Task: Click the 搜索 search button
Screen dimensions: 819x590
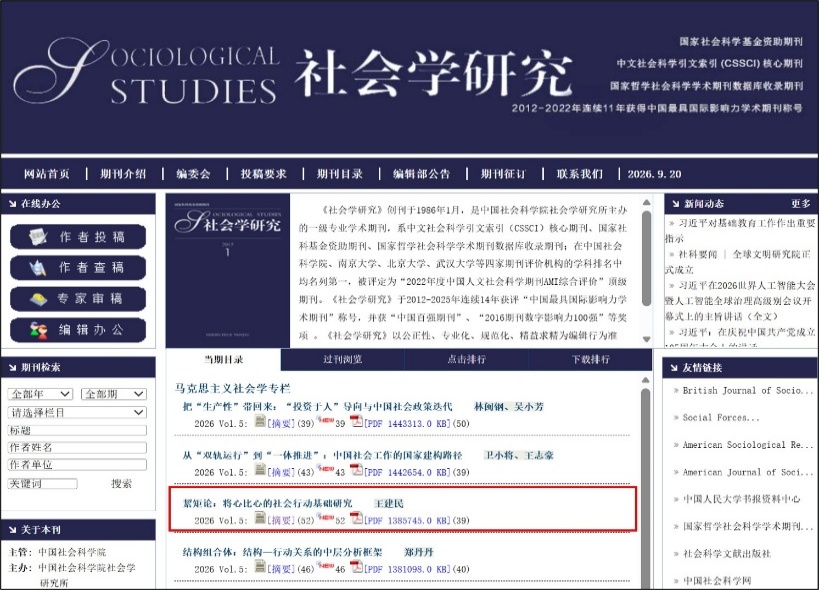Action: click(x=121, y=483)
